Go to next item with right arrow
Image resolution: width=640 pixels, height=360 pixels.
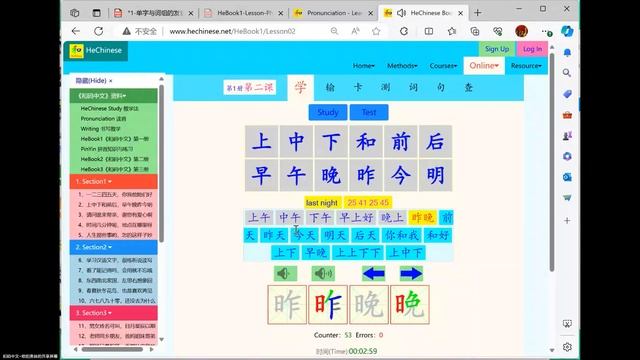click(x=411, y=273)
